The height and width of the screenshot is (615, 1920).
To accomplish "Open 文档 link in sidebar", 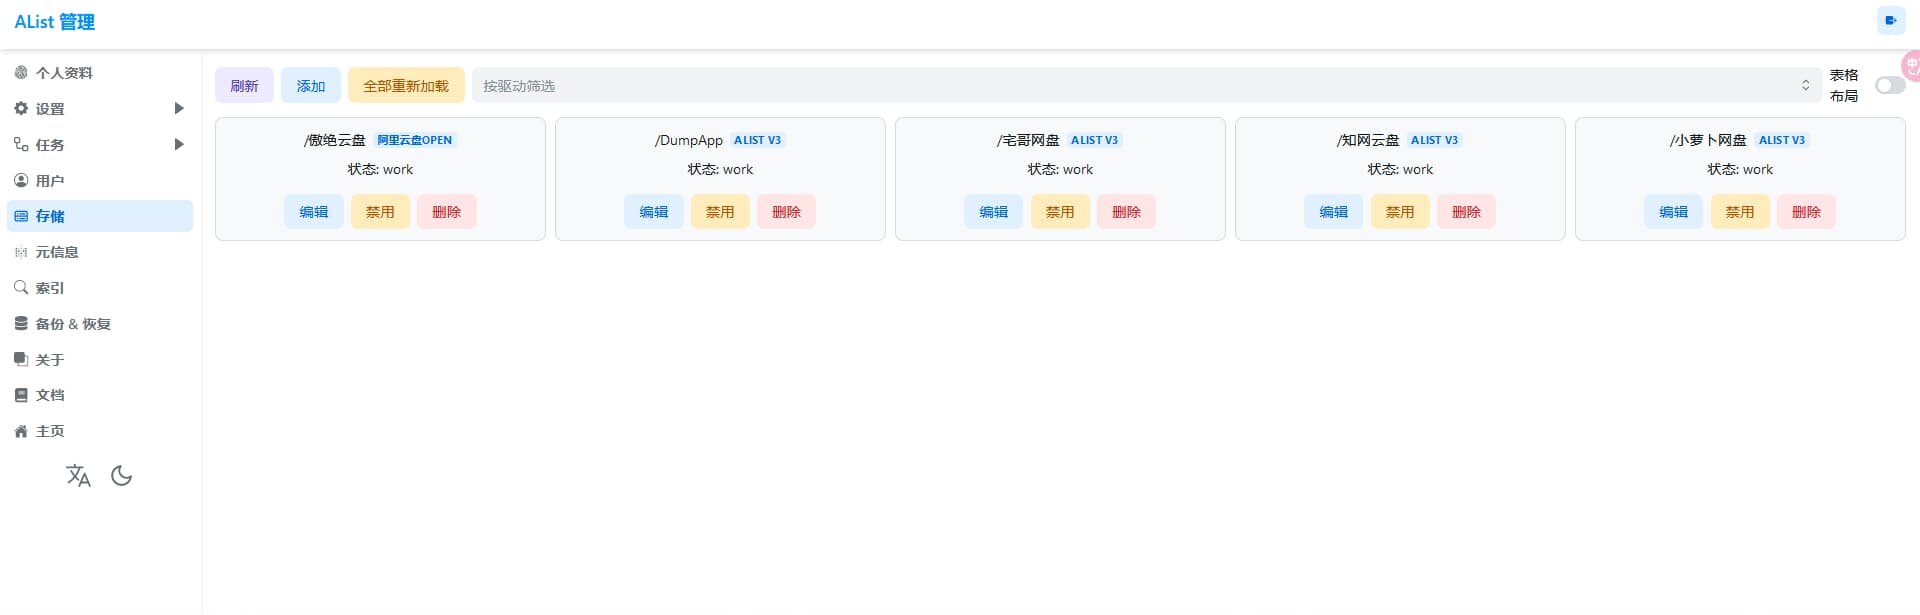I will (x=100, y=395).
